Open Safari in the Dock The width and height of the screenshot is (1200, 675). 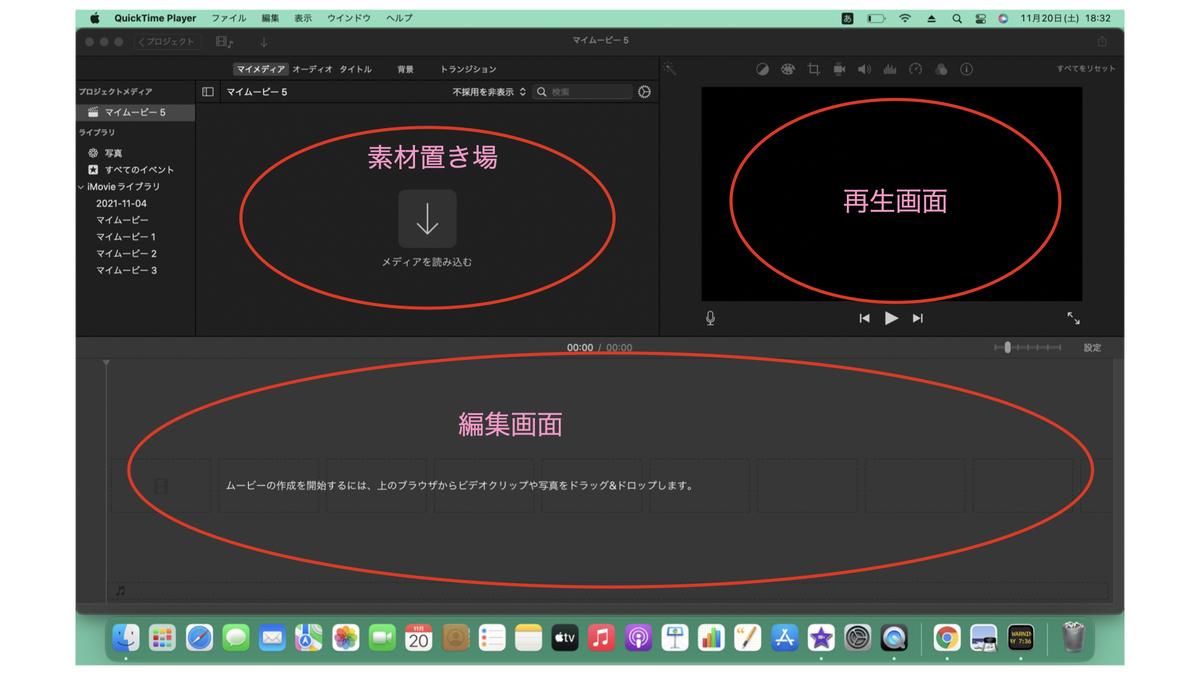point(199,637)
